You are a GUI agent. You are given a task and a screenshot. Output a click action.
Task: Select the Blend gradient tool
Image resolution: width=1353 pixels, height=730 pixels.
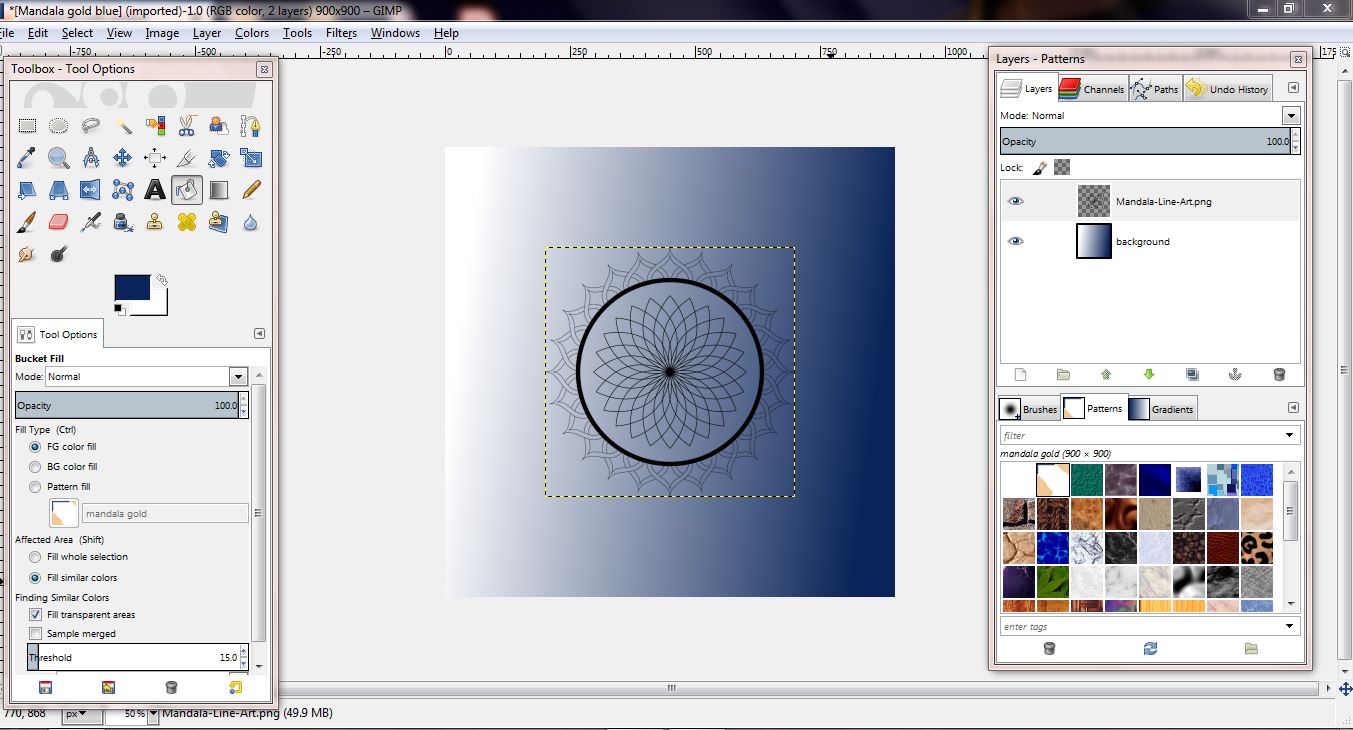219,190
